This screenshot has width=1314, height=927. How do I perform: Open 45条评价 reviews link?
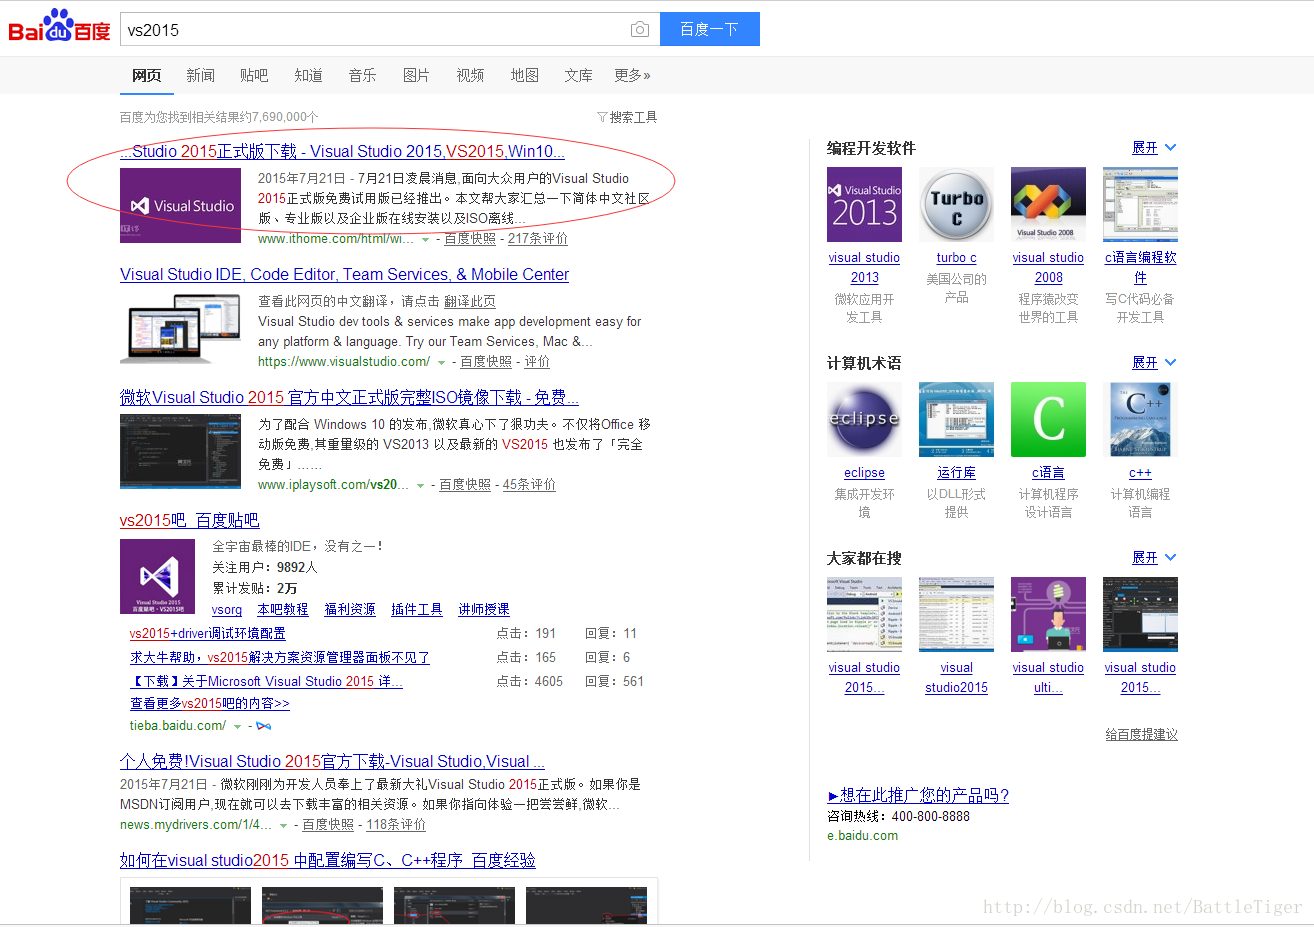point(529,485)
